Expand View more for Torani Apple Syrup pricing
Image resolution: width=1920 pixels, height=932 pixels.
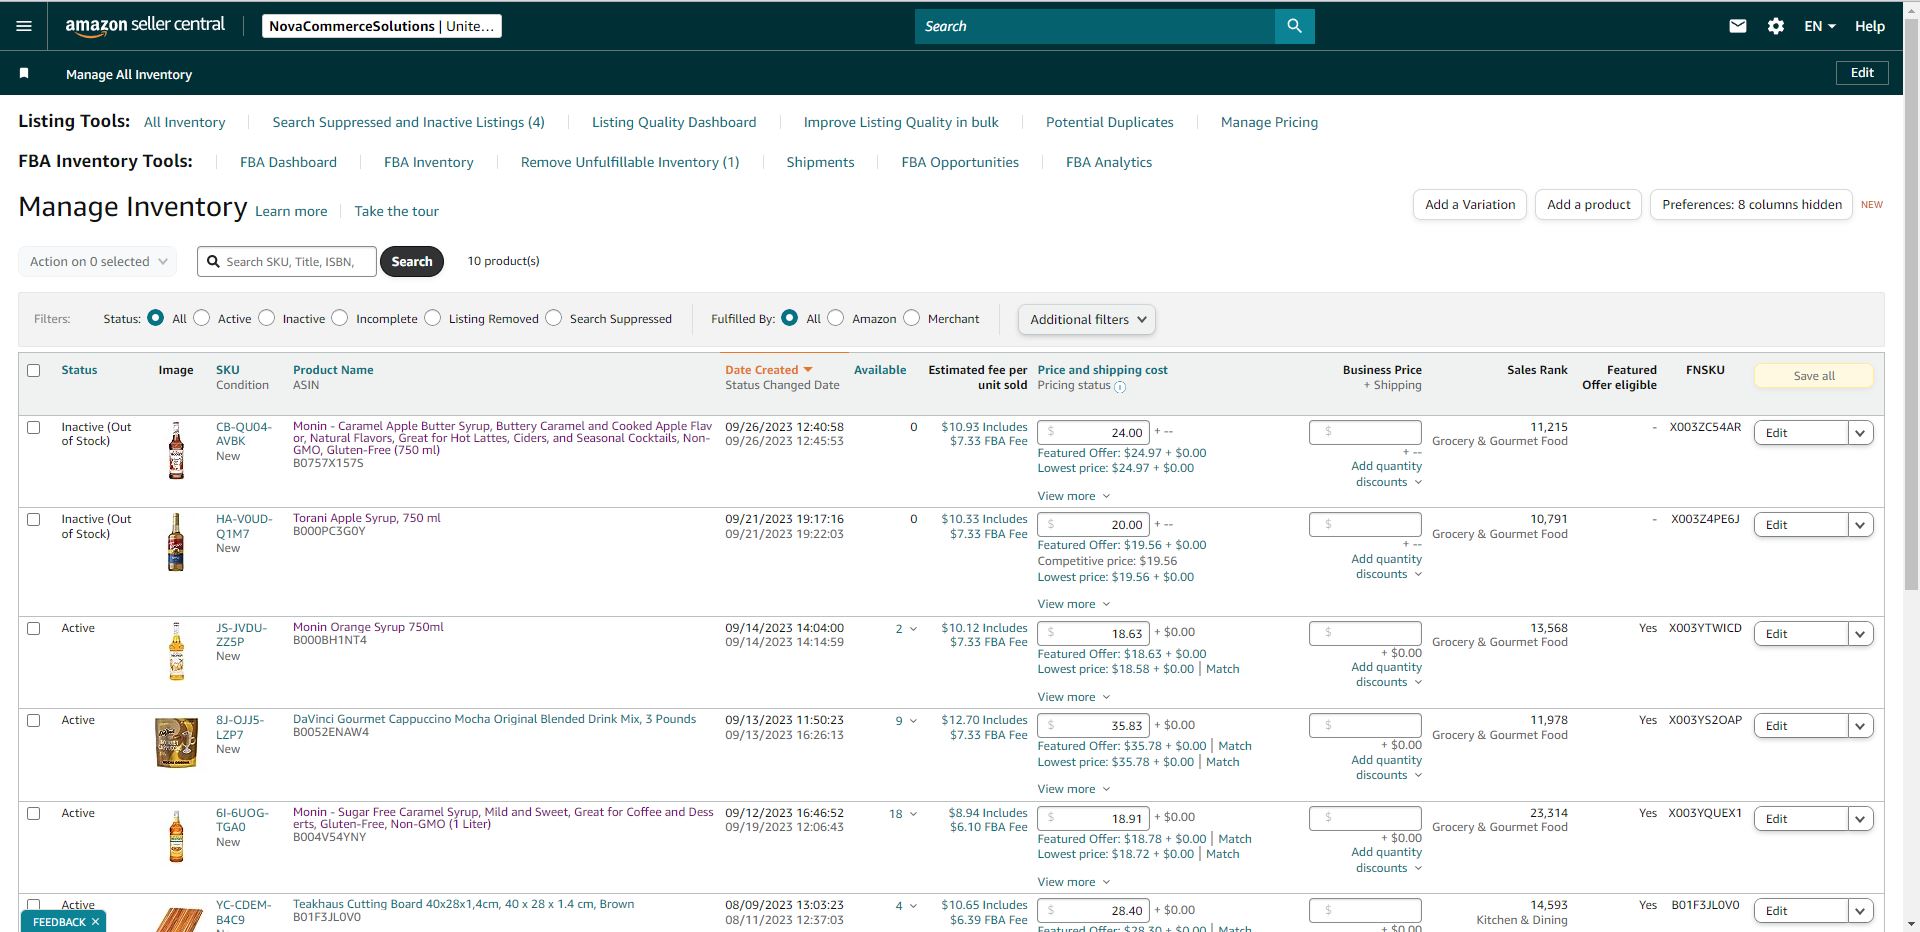pos(1074,604)
